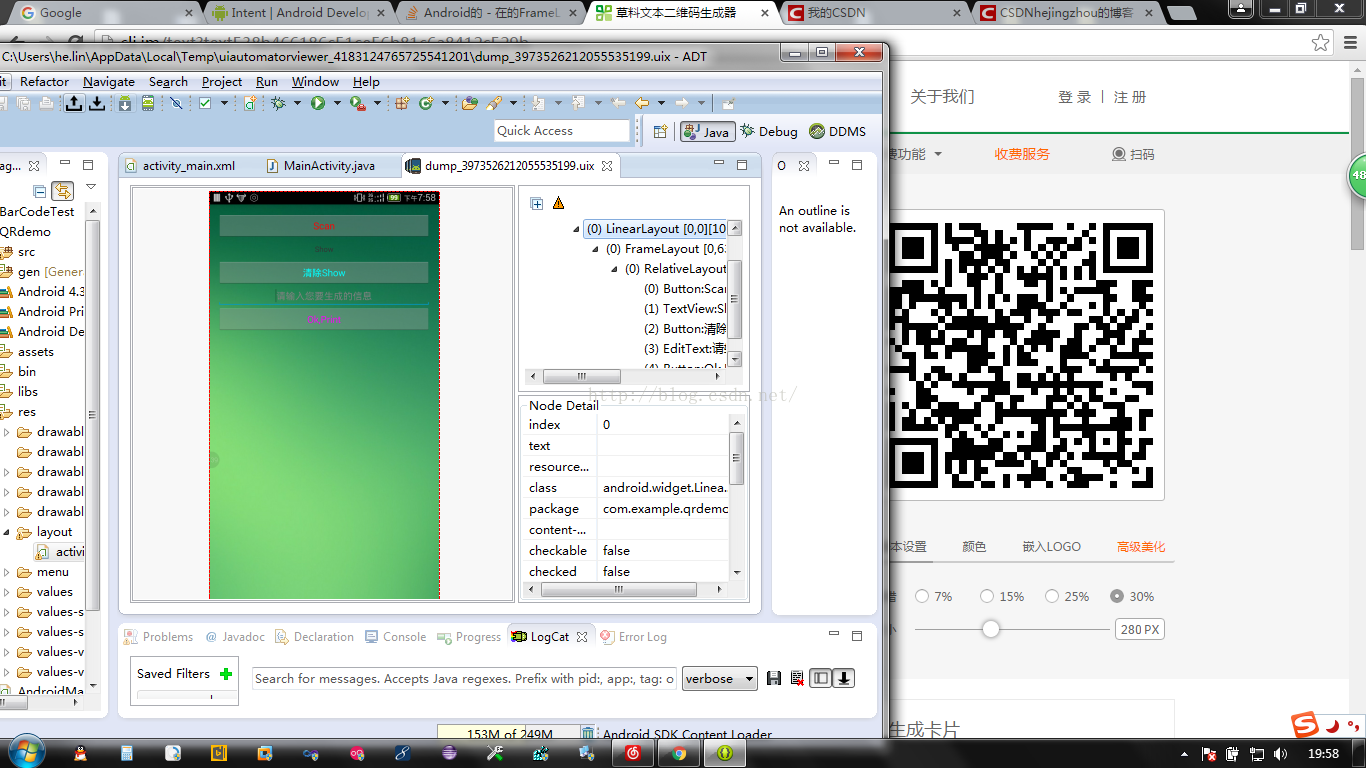Open the Project menu
This screenshot has width=1366, height=768.
[x=222, y=81]
